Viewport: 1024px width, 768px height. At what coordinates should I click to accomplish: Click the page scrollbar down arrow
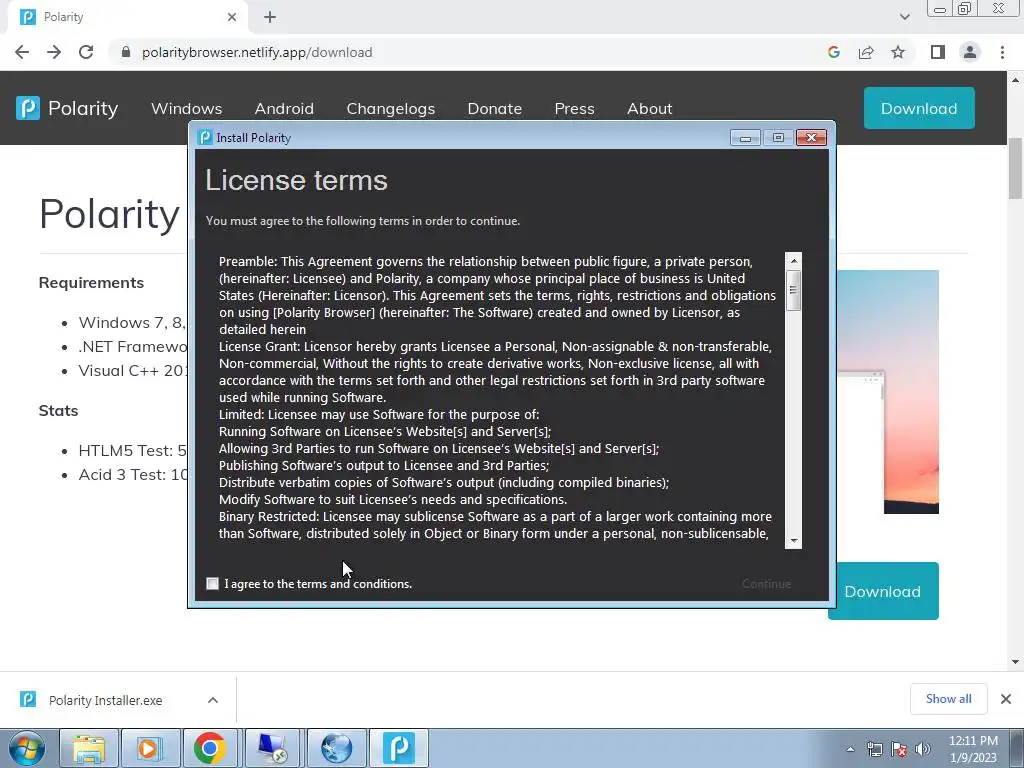(1016, 662)
